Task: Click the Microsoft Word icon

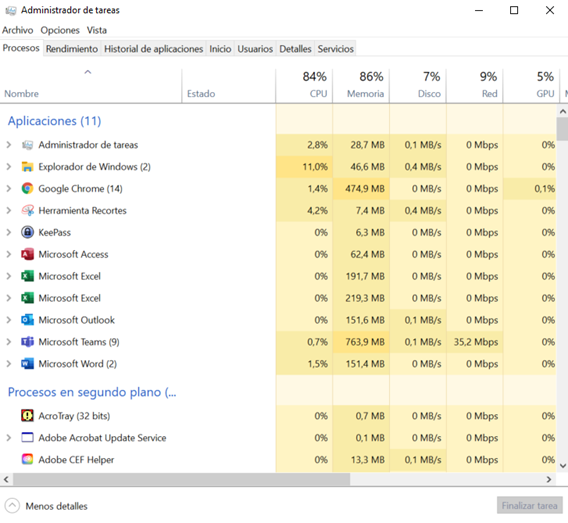Action: (x=28, y=364)
